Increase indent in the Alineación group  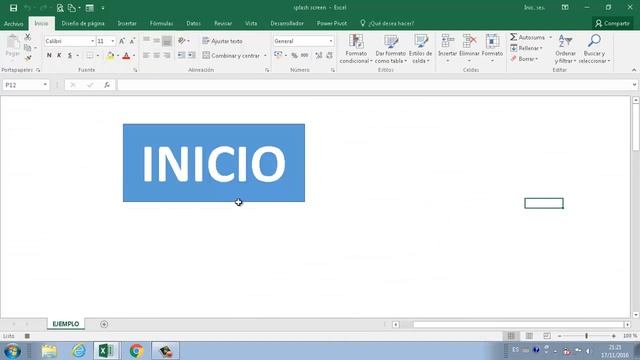click(191, 55)
